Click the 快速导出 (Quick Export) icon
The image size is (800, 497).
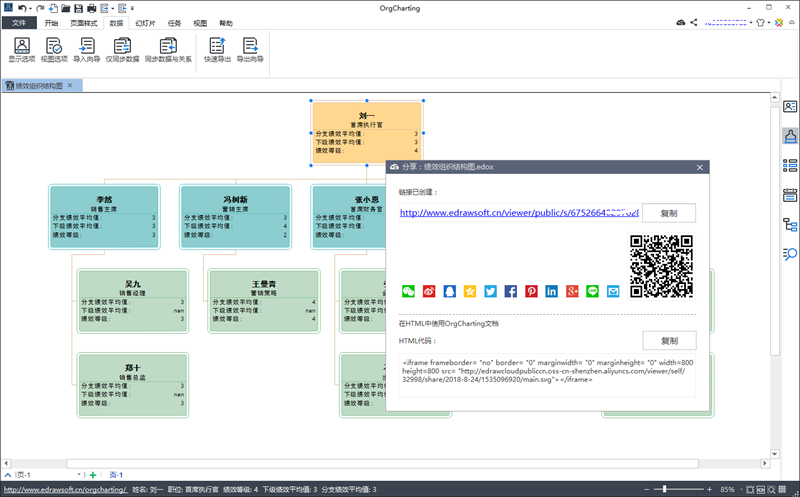coord(217,50)
